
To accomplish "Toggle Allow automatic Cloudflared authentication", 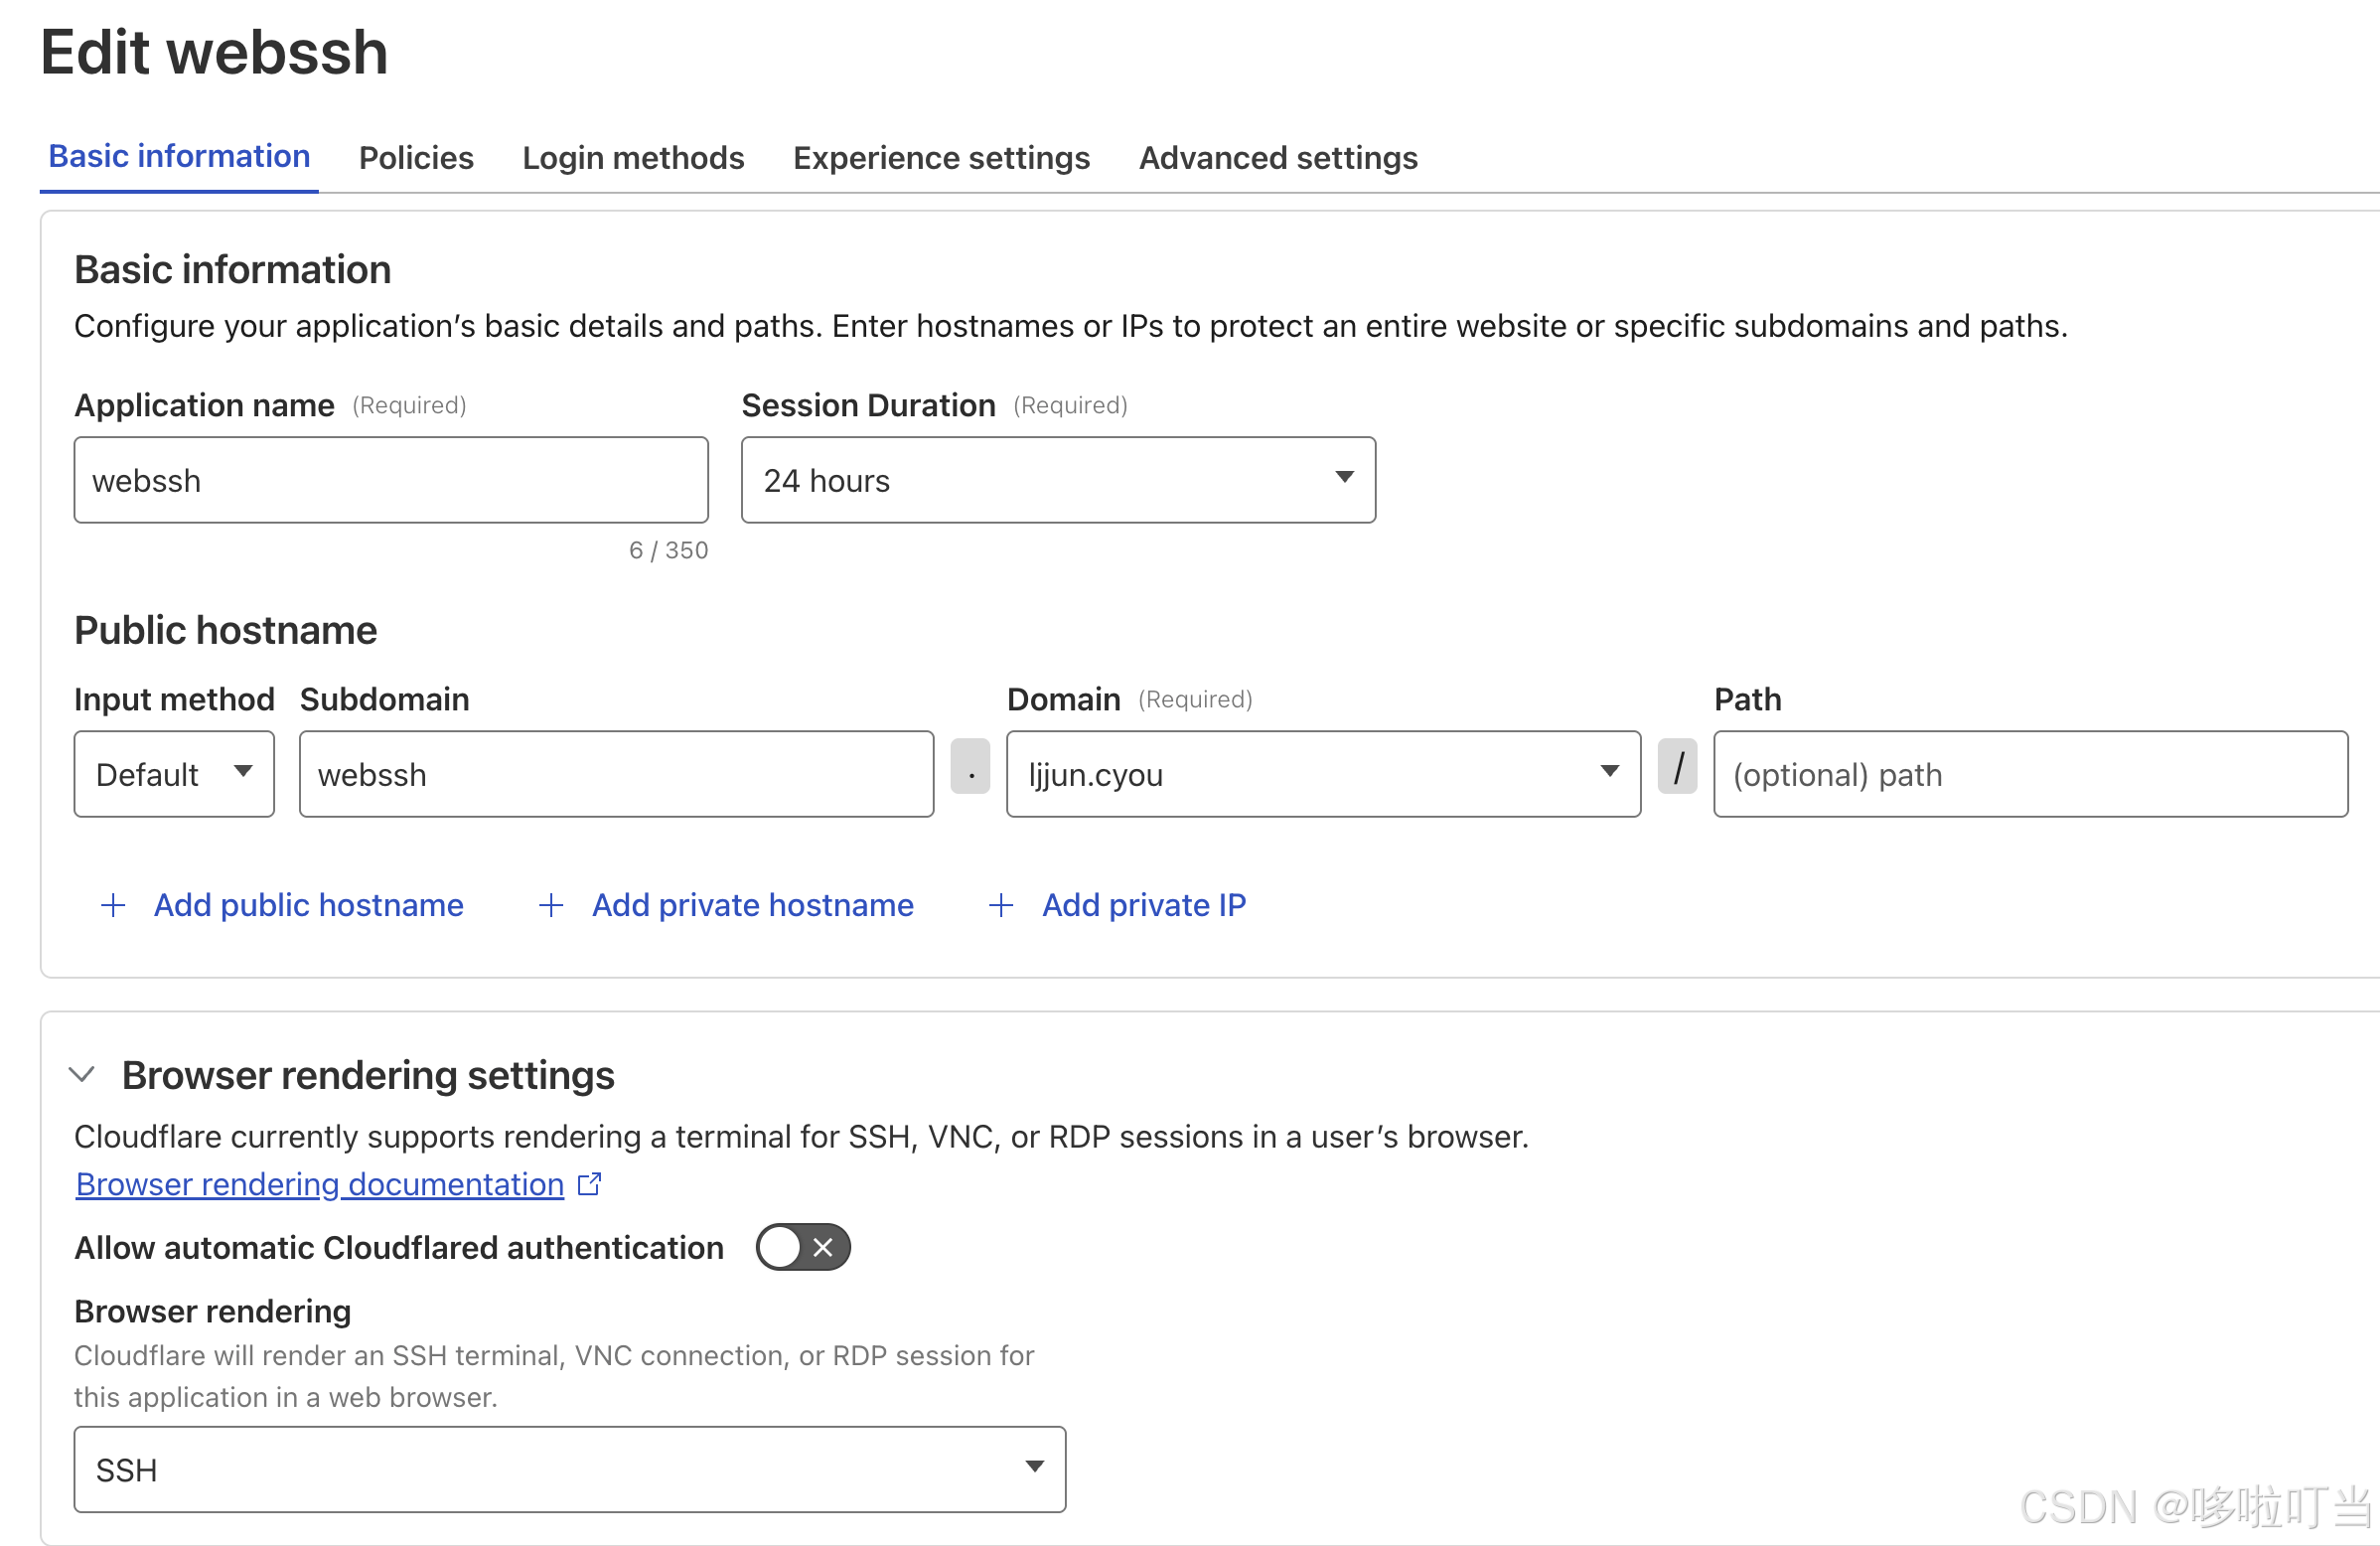I will (802, 1247).
